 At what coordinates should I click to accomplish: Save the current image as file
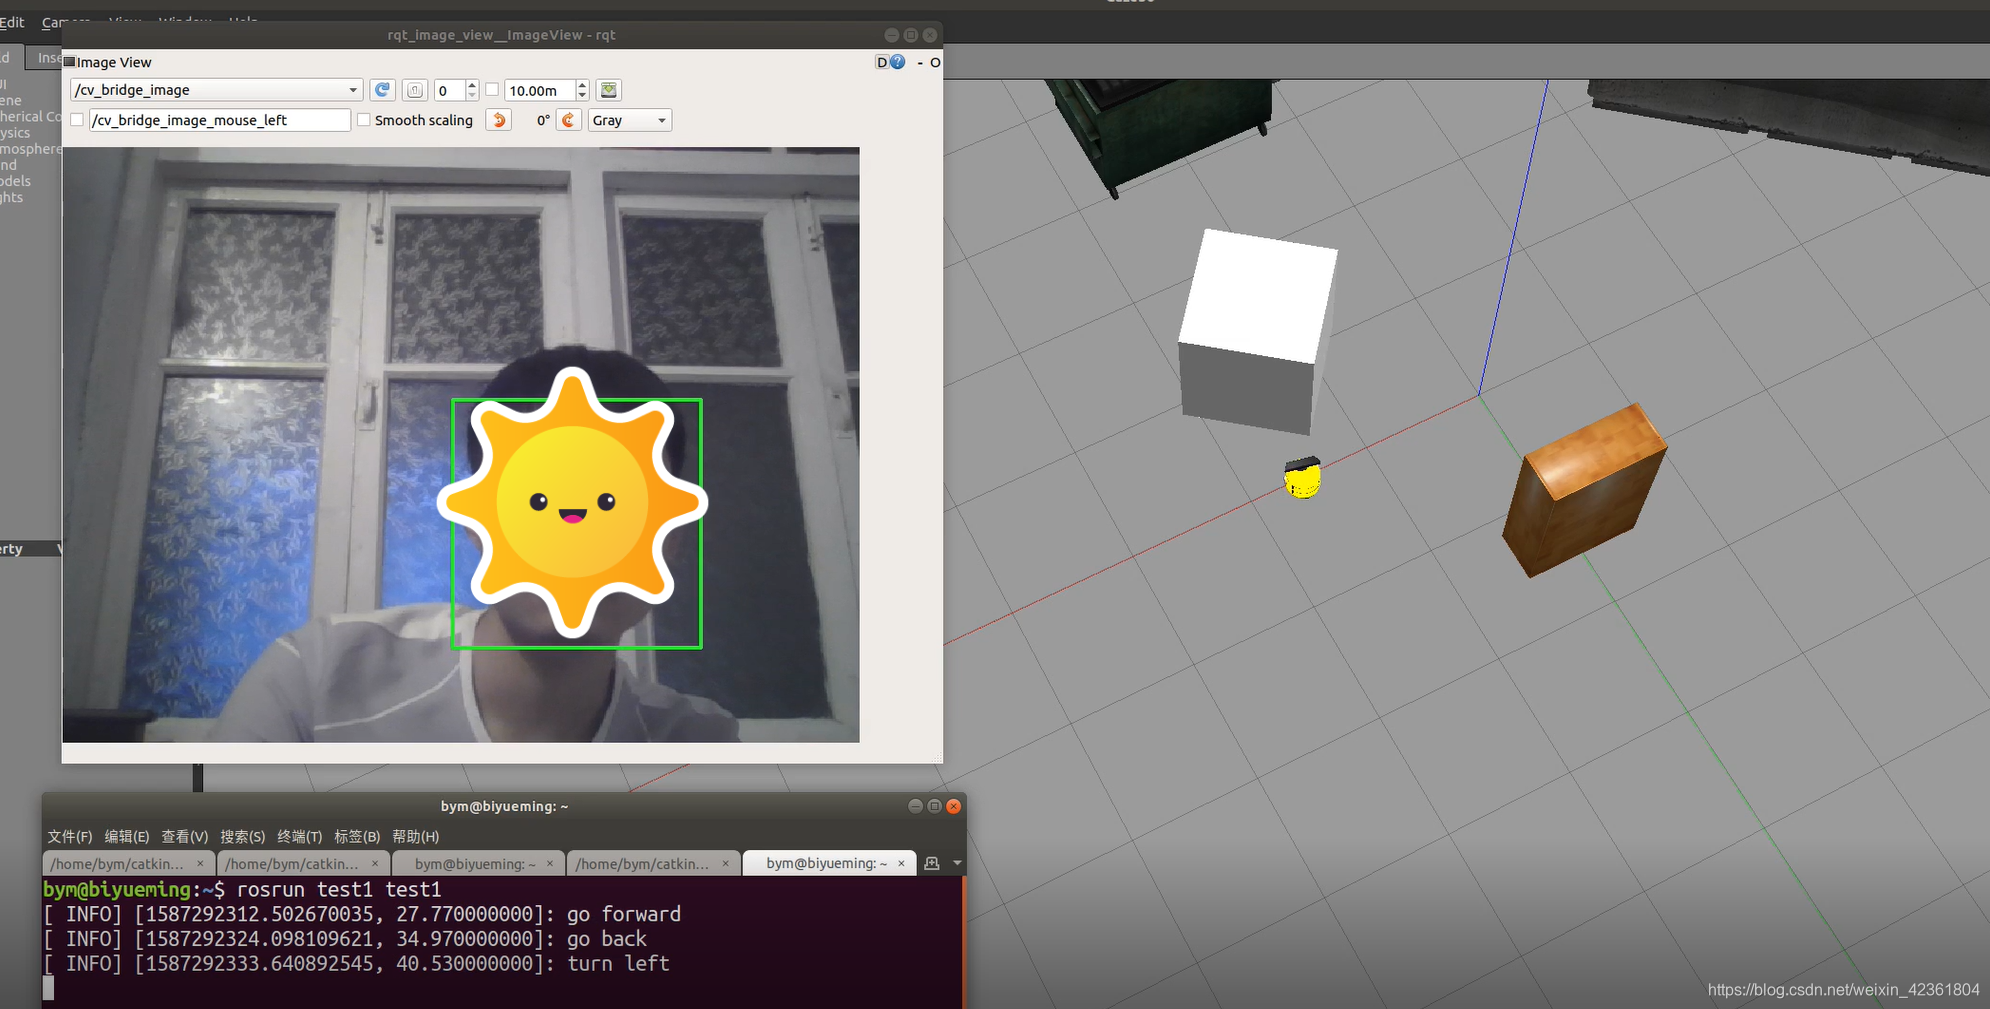pos(608,90)
